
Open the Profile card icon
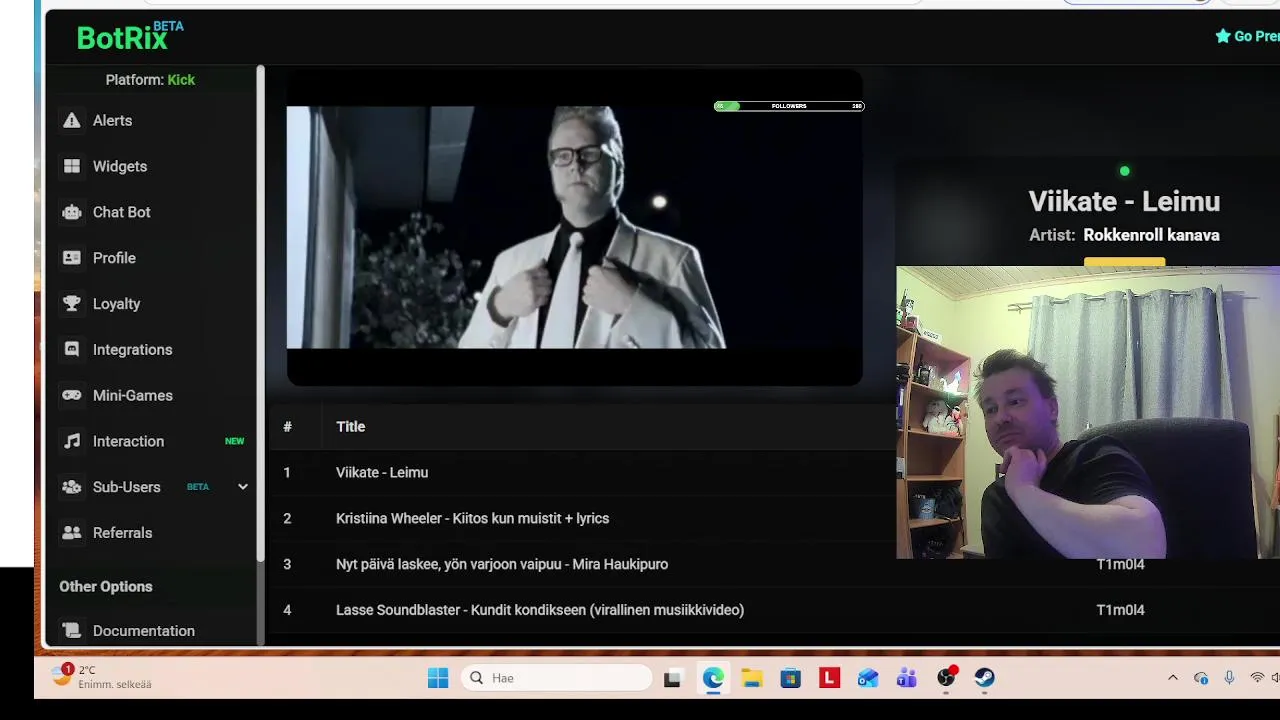(71, 258)
